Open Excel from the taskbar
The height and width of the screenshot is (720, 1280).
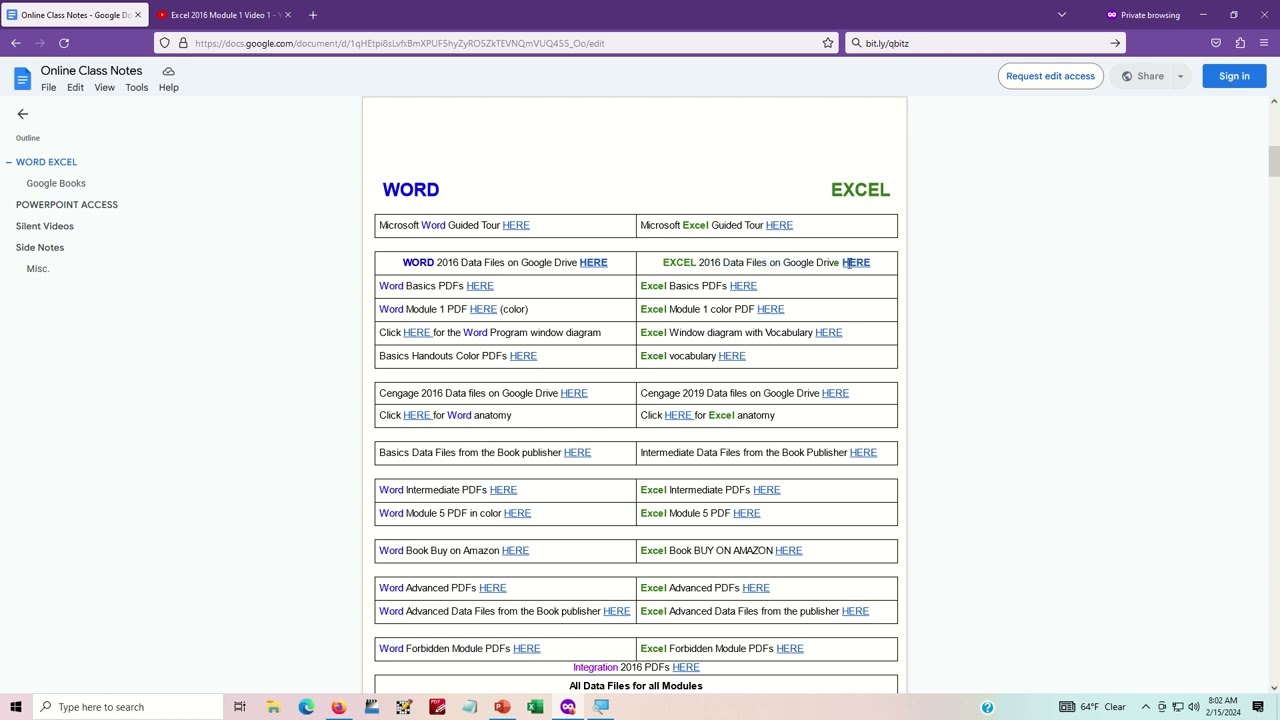tap(535, 707)
